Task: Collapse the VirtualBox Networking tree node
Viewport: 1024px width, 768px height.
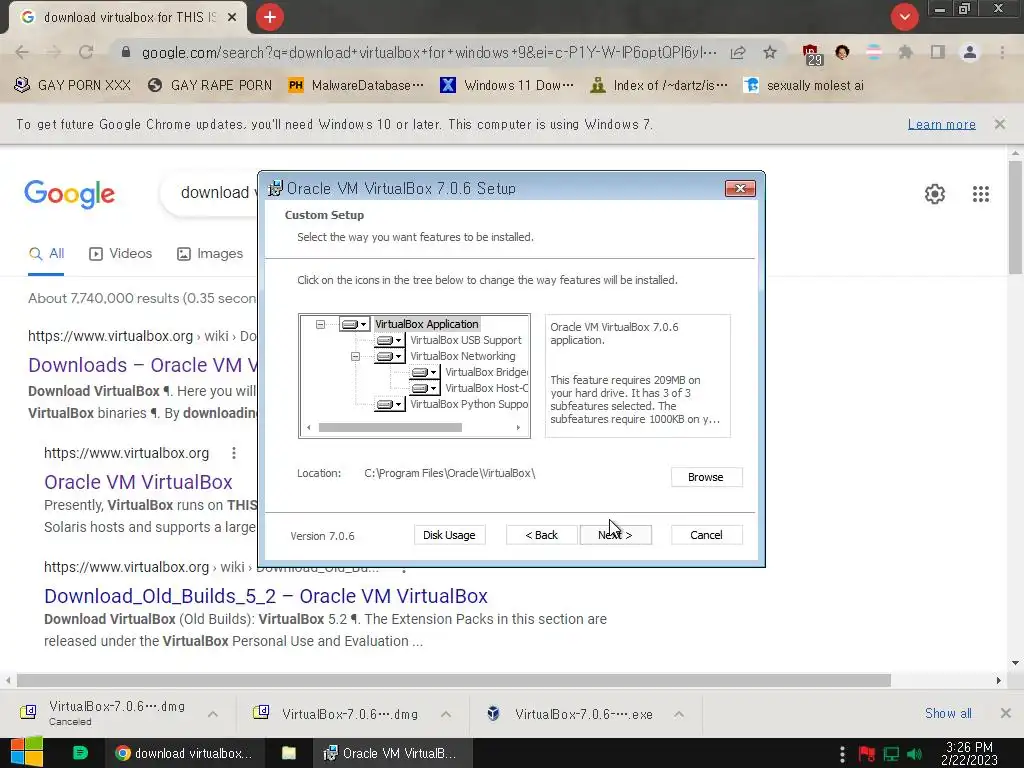Action: pyautogui.click(x=355, y=357)
